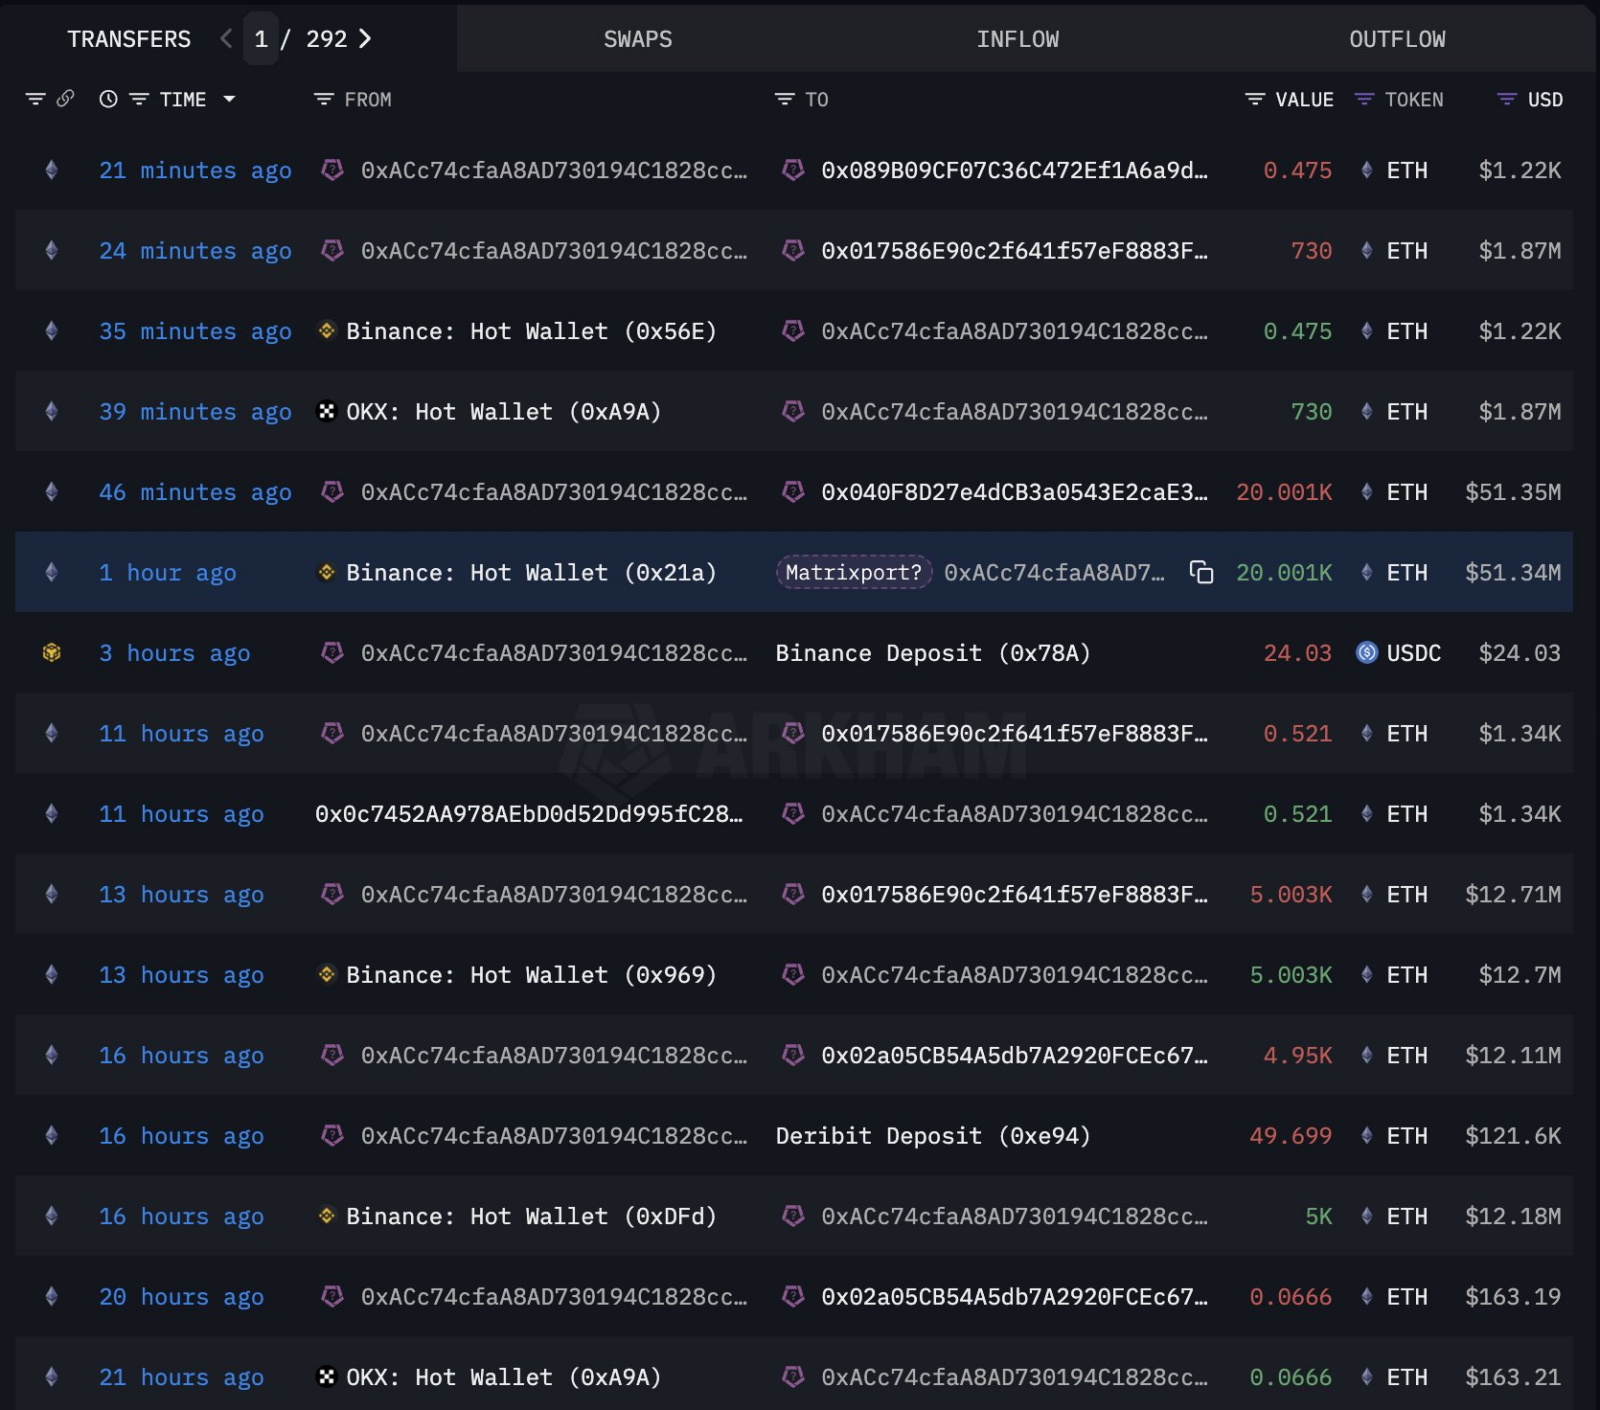Click the link chain icon in header
The image size is (1600, 1410).
[x=66, y=99]
